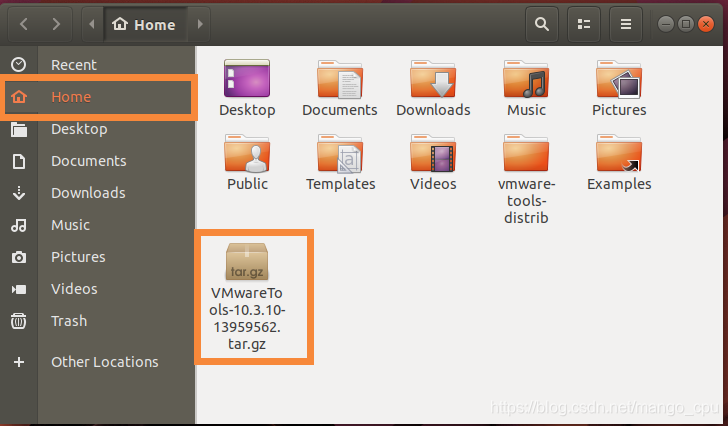Click the sidebar Home house icon
Viewport: 728px width, 426px height.
tap(19, 97)
